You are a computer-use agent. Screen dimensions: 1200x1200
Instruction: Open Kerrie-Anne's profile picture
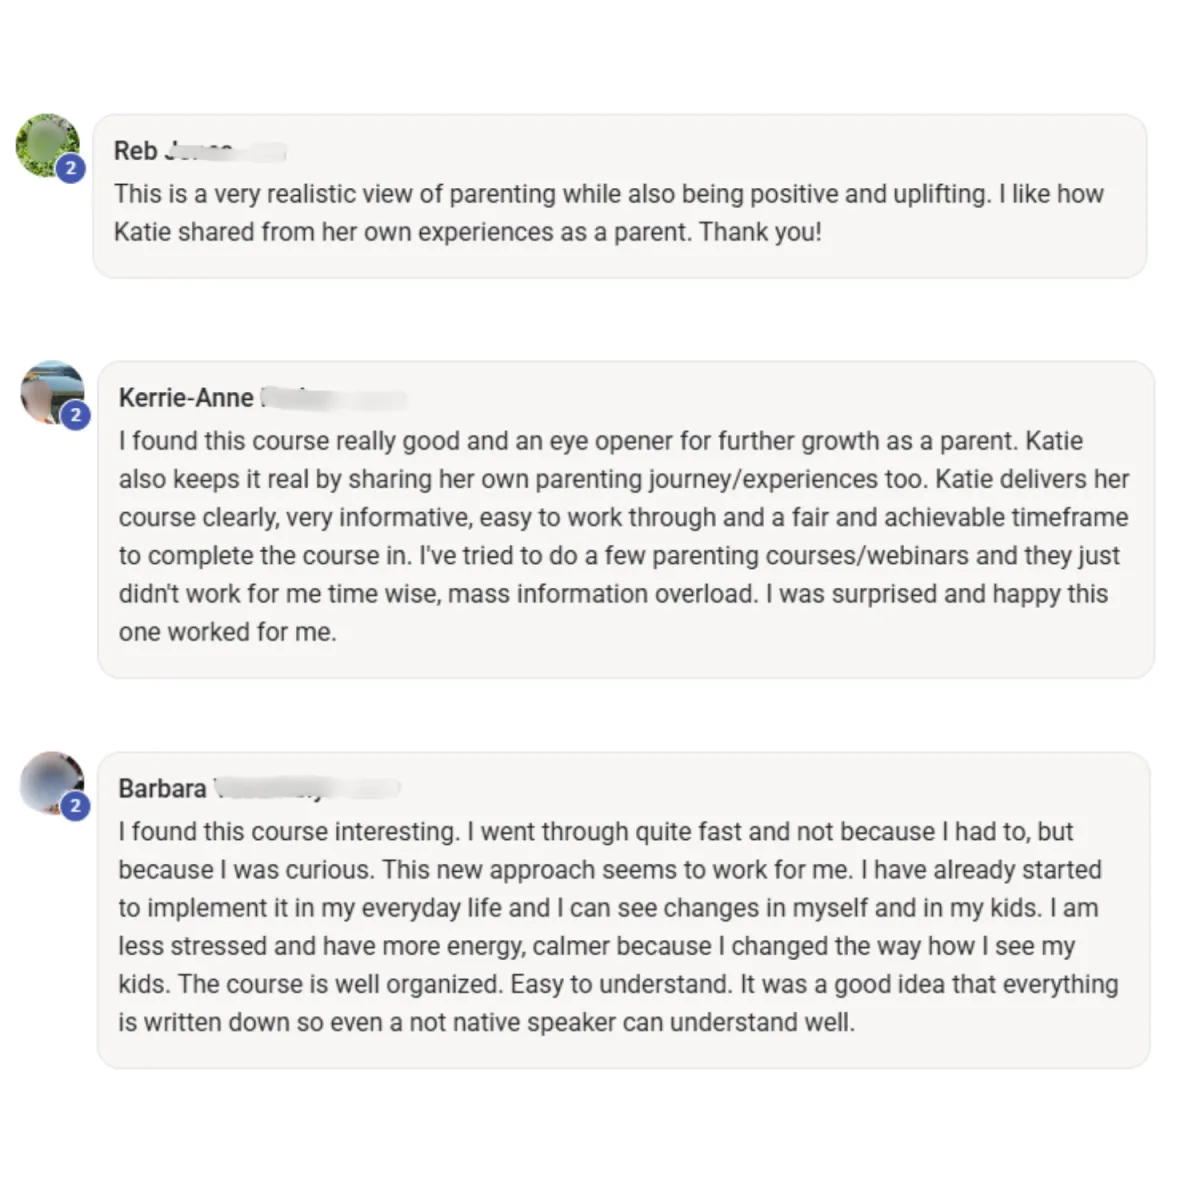click(52, 392)
